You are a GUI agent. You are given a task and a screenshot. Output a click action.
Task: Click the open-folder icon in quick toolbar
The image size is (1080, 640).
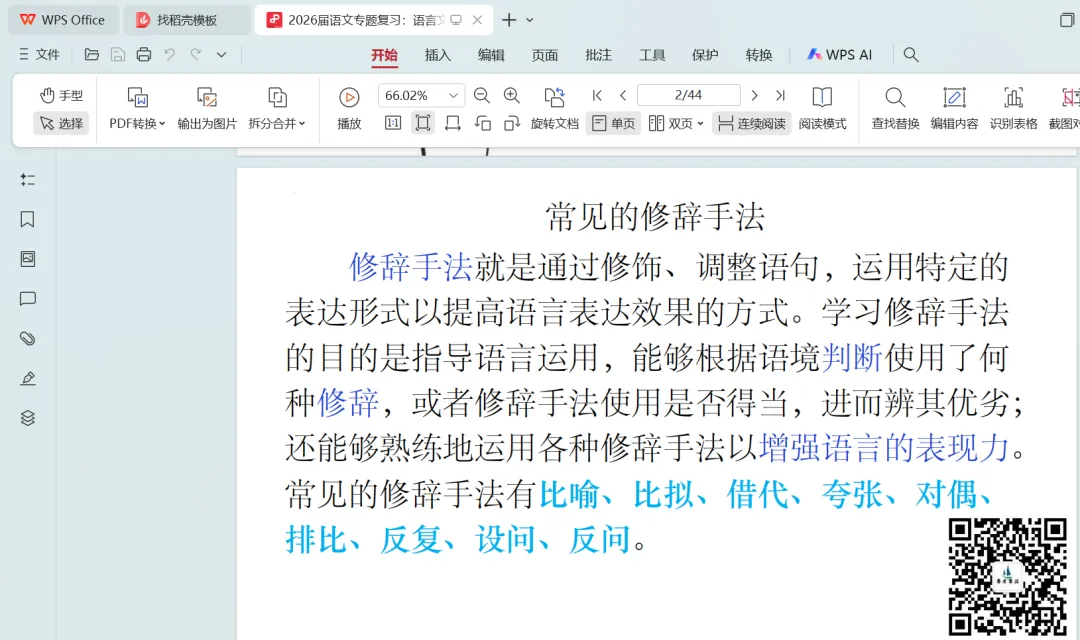point(92,54)
